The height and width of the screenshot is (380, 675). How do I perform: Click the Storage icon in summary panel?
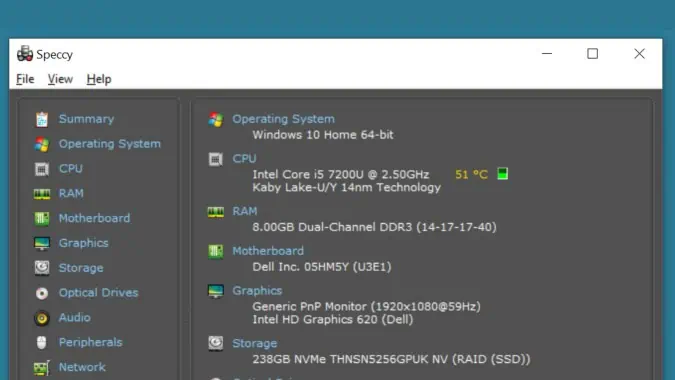(216, 343)
